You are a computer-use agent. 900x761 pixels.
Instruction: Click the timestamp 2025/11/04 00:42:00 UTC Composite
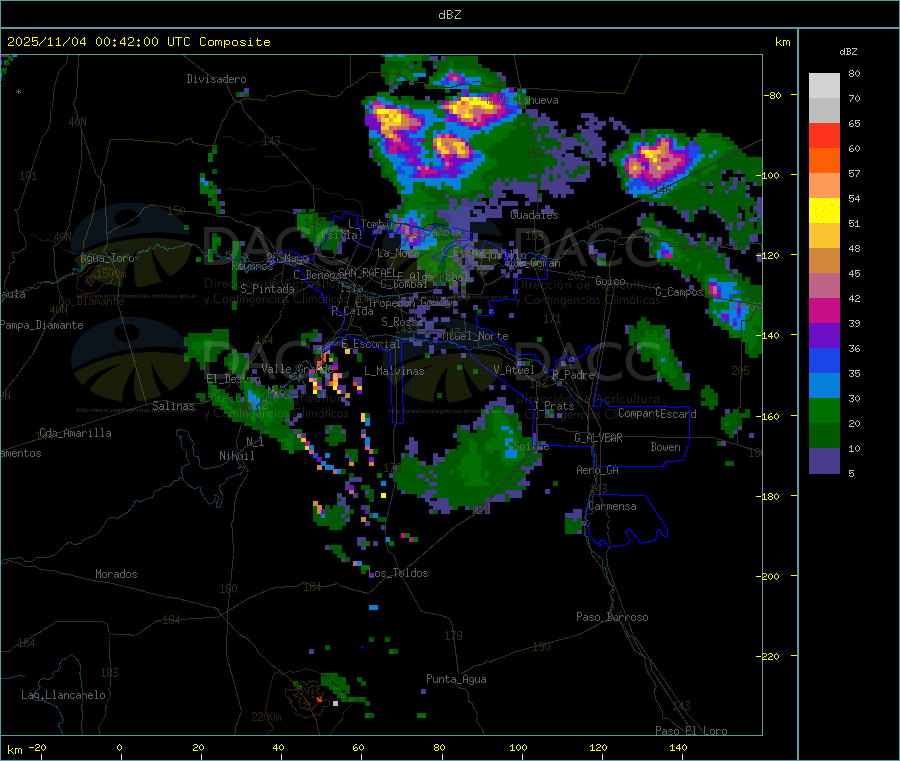tap(138, 42)
